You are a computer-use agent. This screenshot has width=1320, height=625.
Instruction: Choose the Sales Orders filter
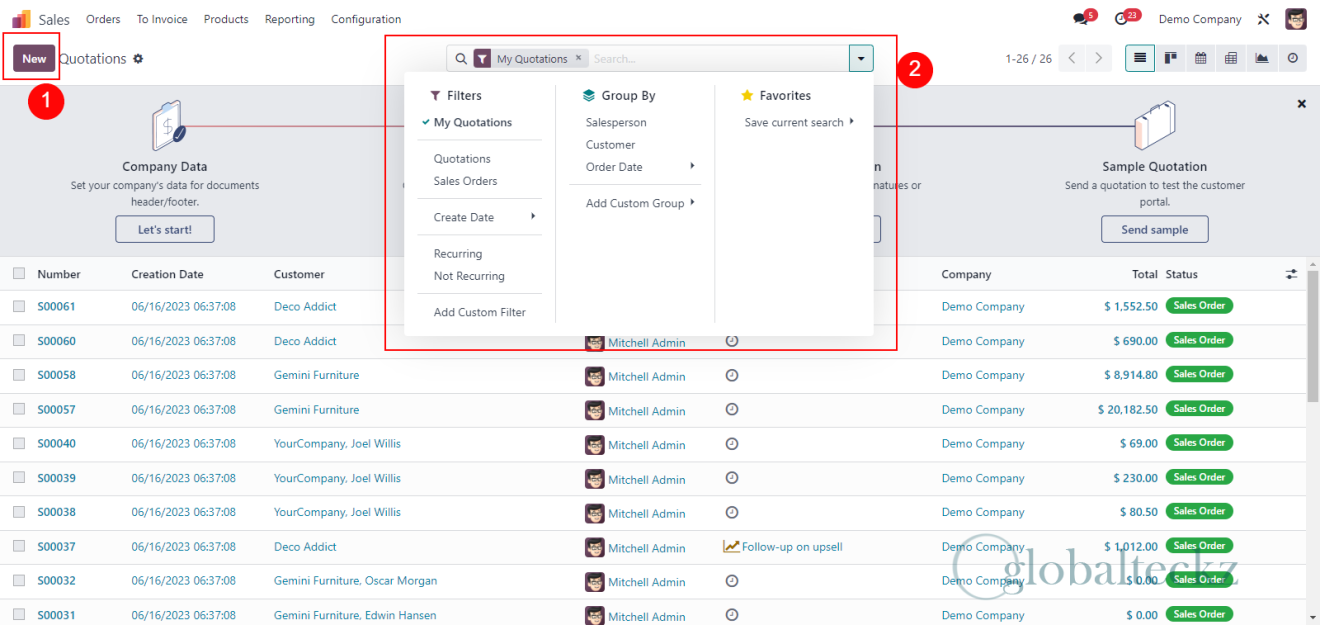[465, 181]
